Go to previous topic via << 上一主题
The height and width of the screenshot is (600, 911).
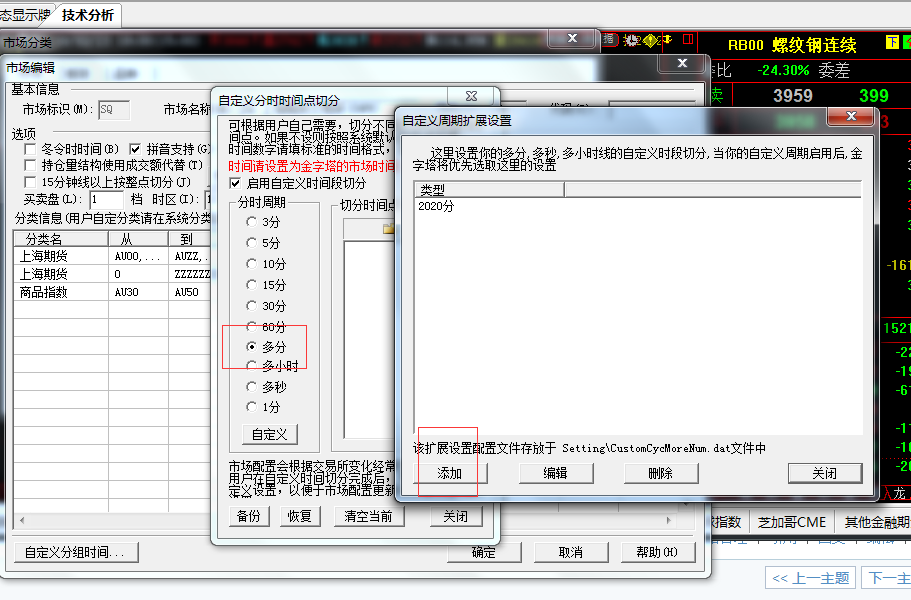[811, 579]
